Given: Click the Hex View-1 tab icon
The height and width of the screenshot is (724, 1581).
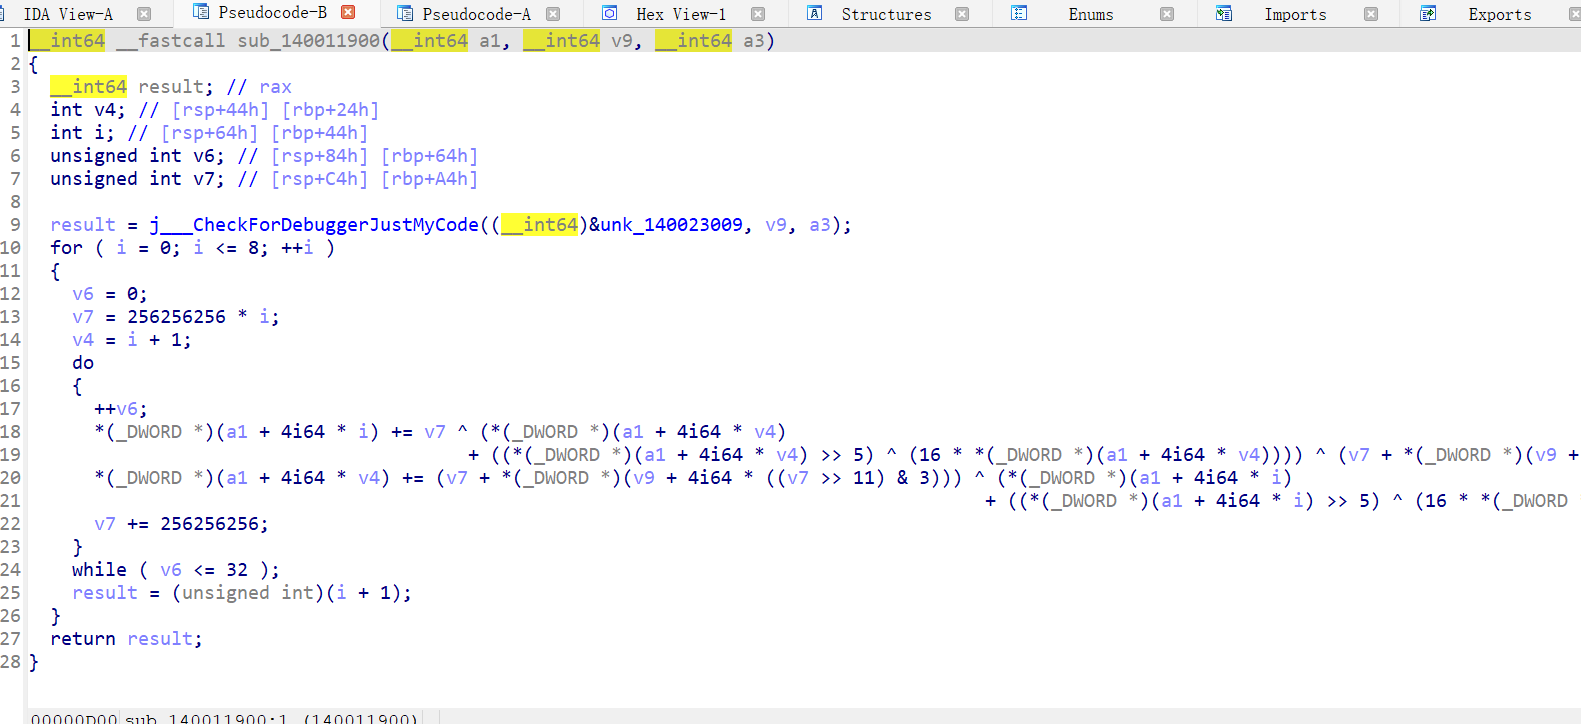Looking at the screenshot, I should (x=610, y=14).
